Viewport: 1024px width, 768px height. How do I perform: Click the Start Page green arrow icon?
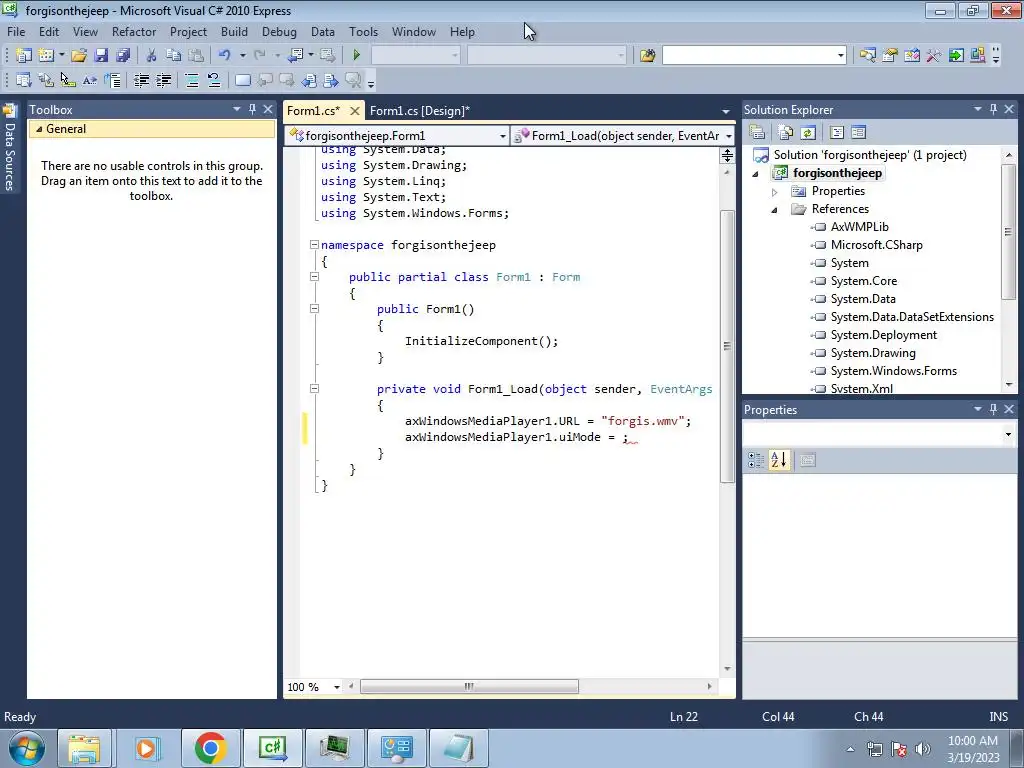[x=956, y=56]
